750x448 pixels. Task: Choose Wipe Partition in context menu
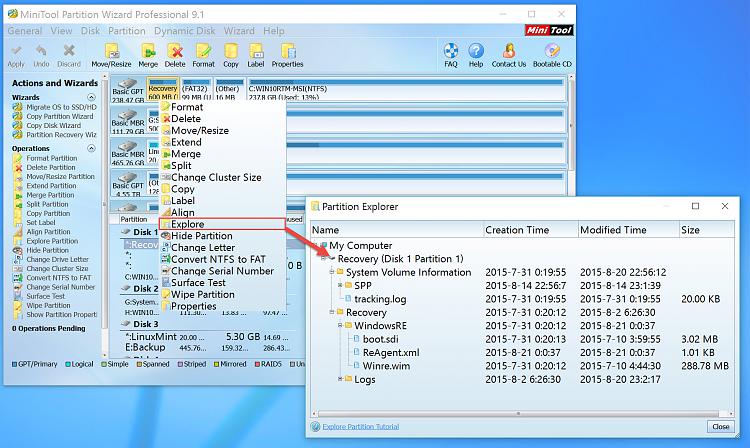(222, 295)
